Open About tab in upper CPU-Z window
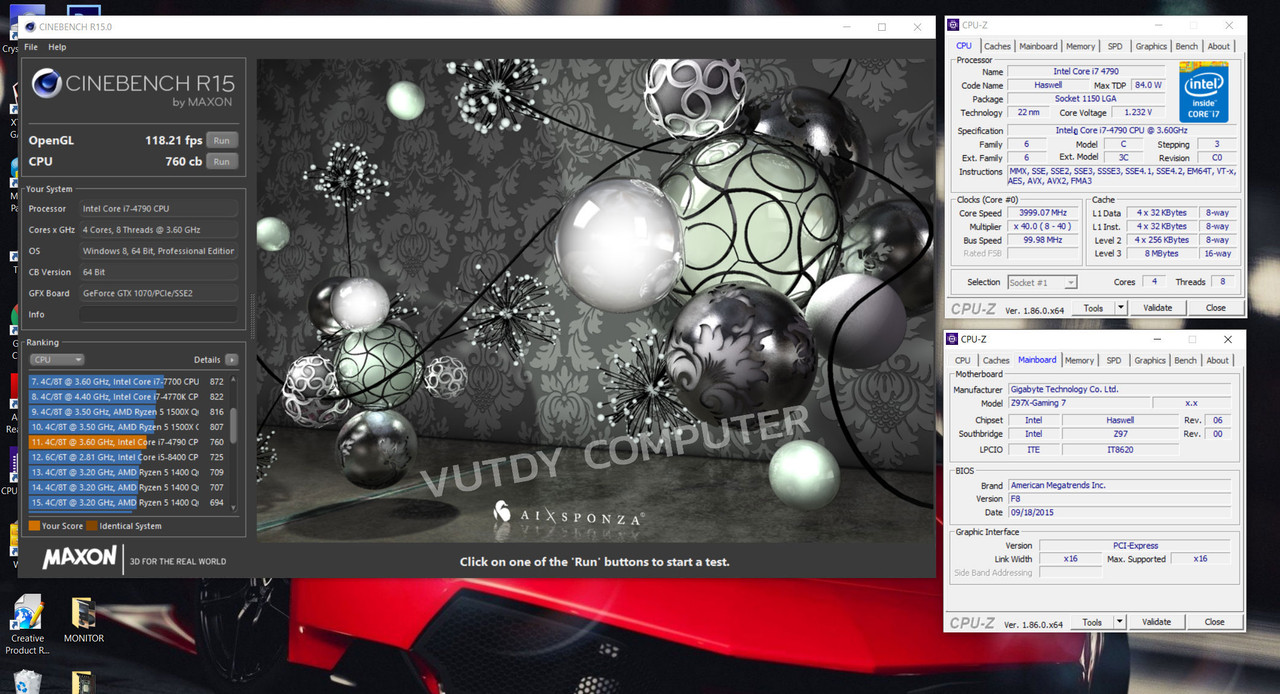Image resolution: width=1280 pixels, height=694 pixels. tap(1219, 46)
